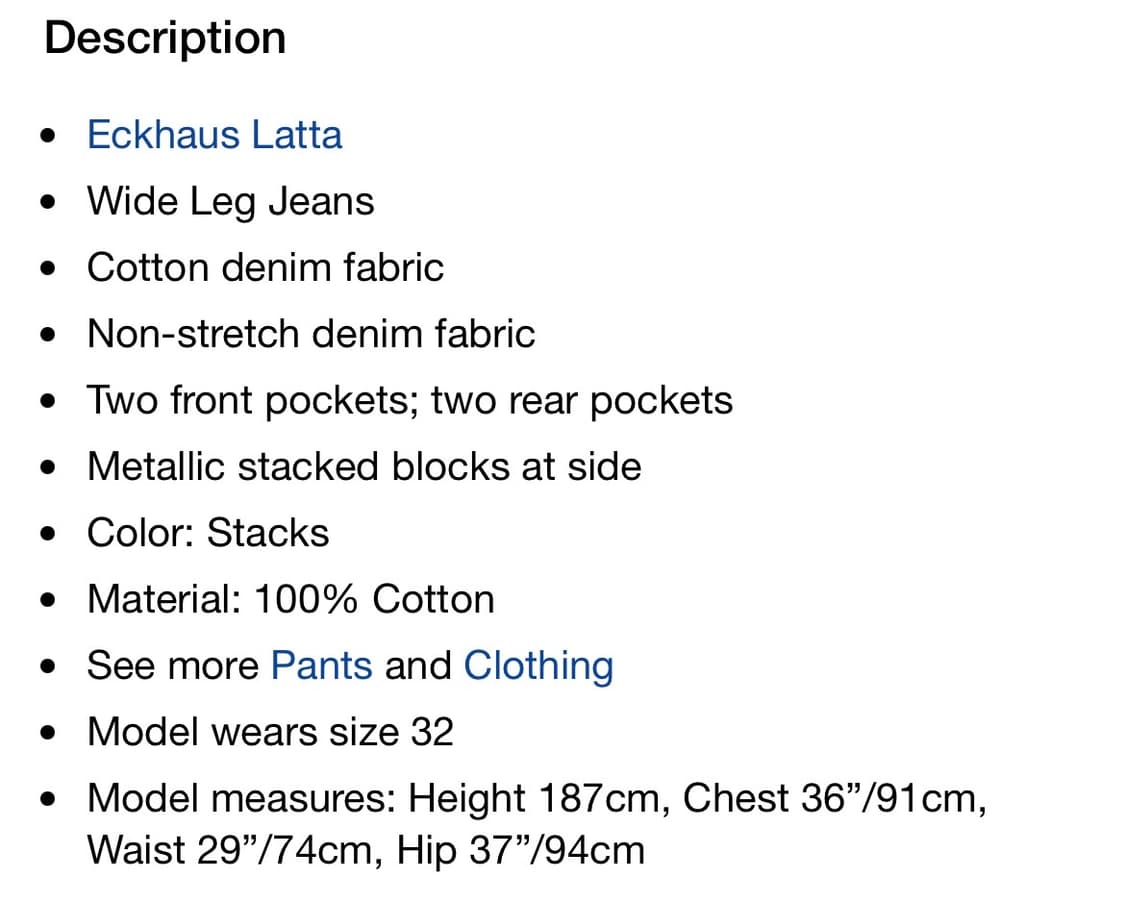Image resolution: width=1125 pixels, height=905 pixels.
Task: Open the Clothing category link
Action: (538, 666)
